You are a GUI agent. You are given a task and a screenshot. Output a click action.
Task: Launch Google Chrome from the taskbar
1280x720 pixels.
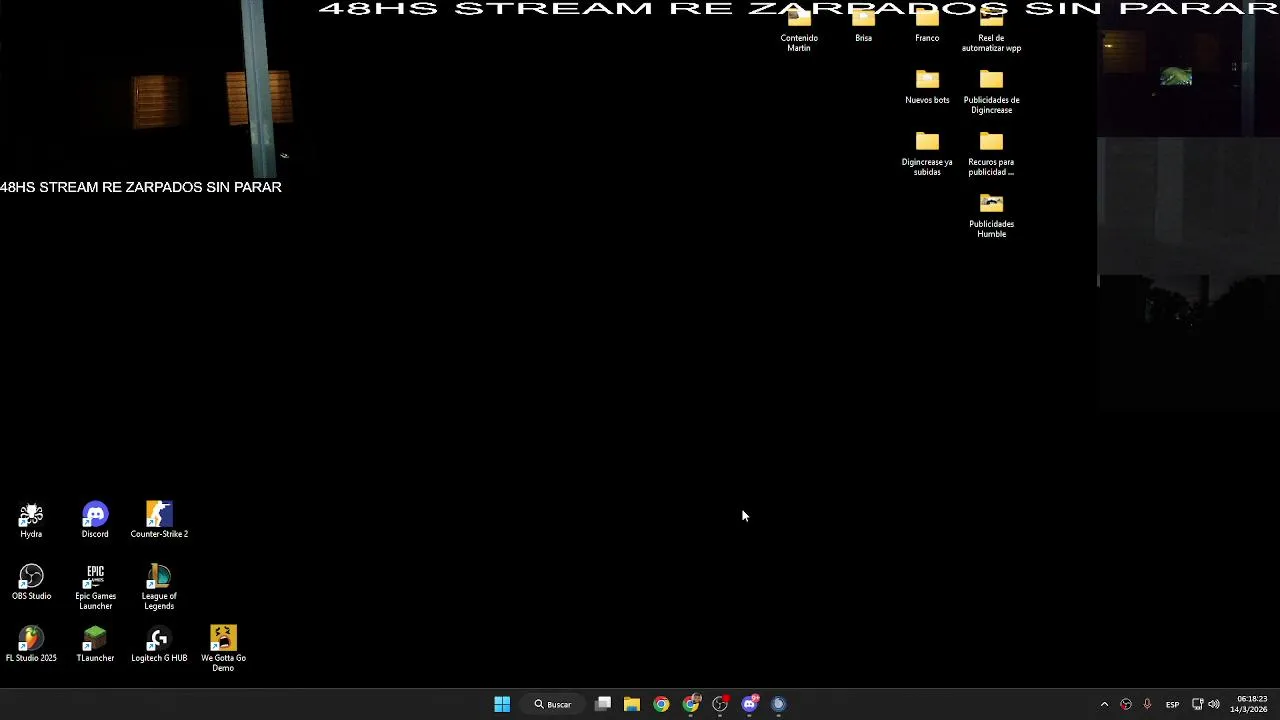pyautogui.click(x=661, y=704)
